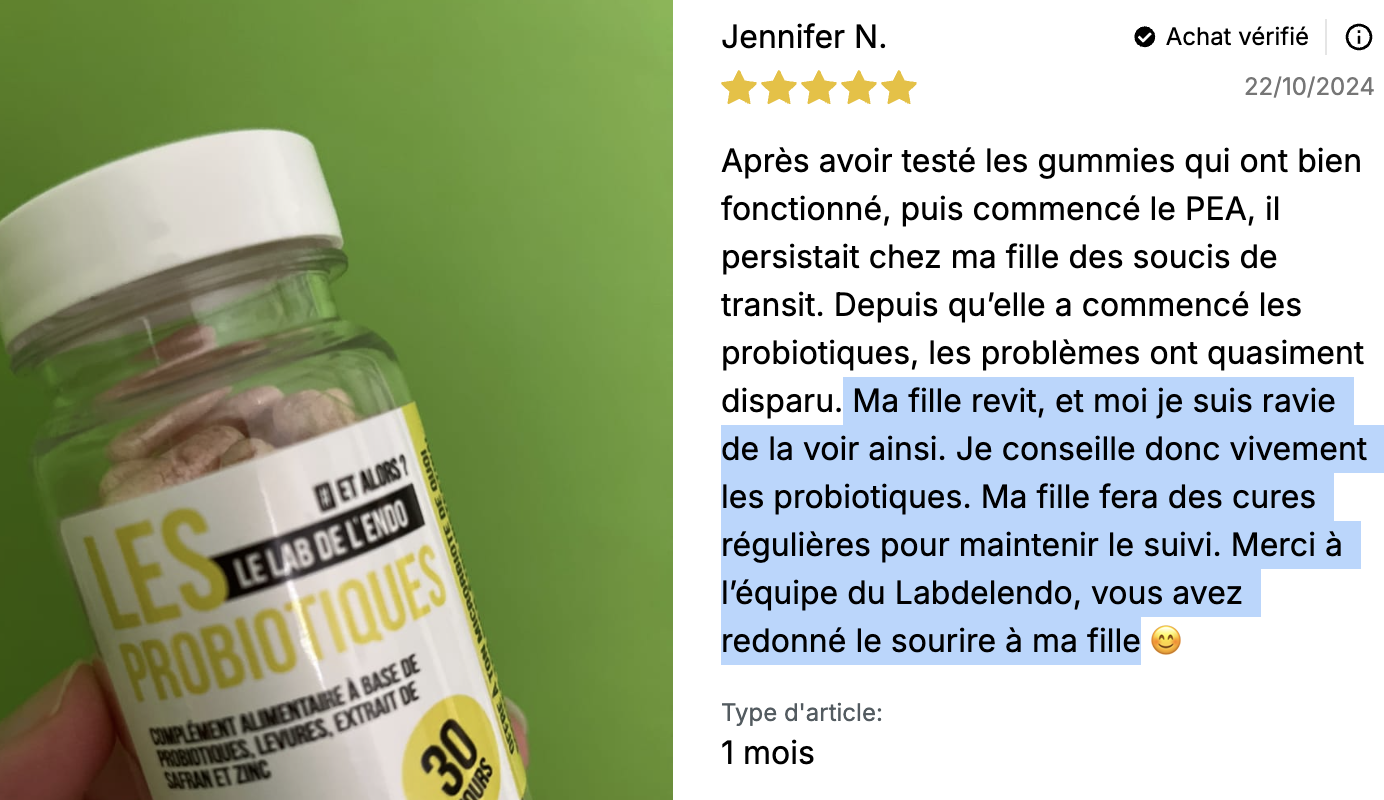Select the fourth rating star

coord(858,88)
